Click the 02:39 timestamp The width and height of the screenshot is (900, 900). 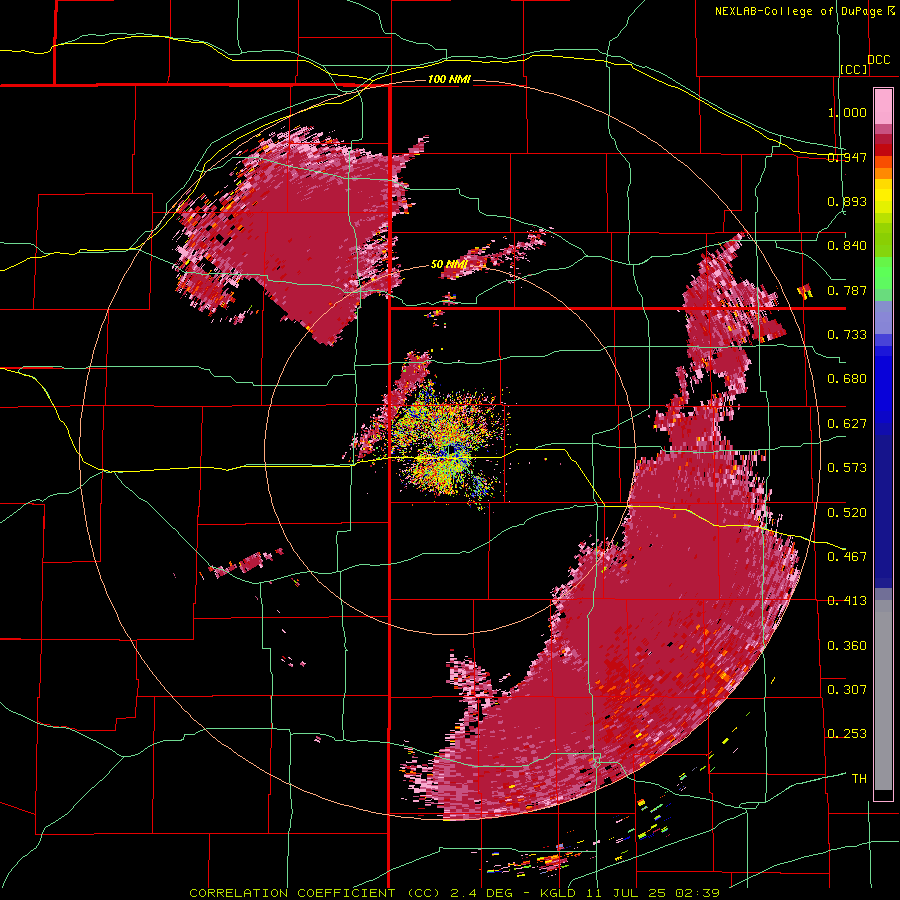[x=699, y=893]
